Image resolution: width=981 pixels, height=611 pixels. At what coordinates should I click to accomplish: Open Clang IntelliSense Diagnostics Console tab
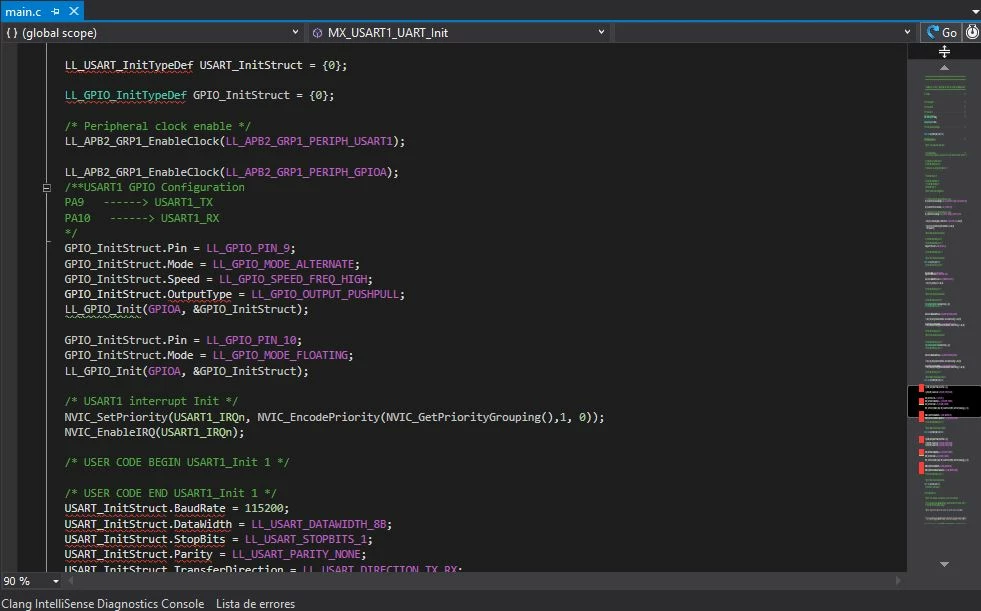(103, 603)
